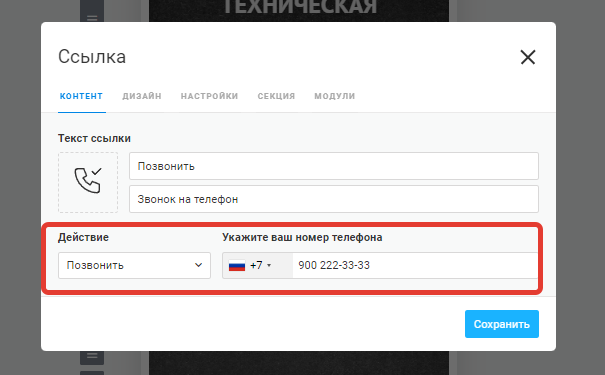
Task: Click the block handle icon below the dialog
Action: click(x=92, y=356)
